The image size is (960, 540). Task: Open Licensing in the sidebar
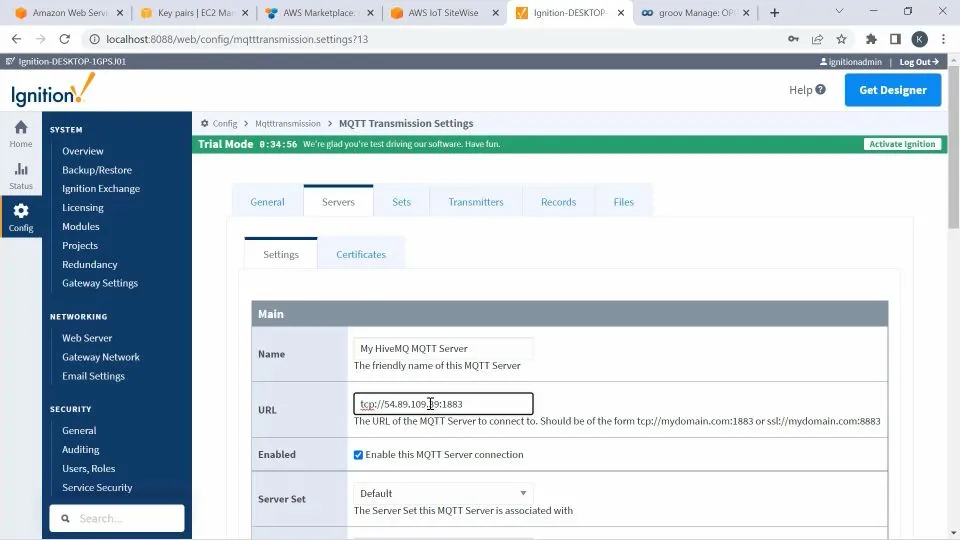(83, 208)
